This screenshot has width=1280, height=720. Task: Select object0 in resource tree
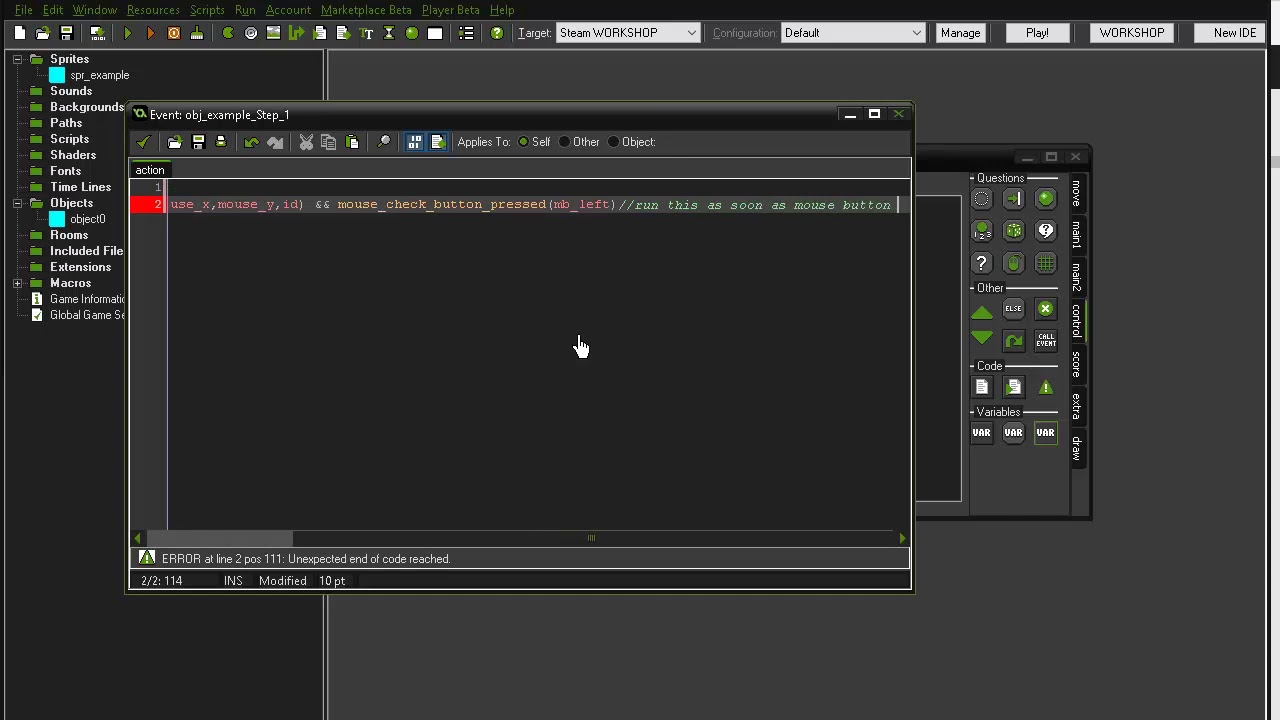point(87,219)
